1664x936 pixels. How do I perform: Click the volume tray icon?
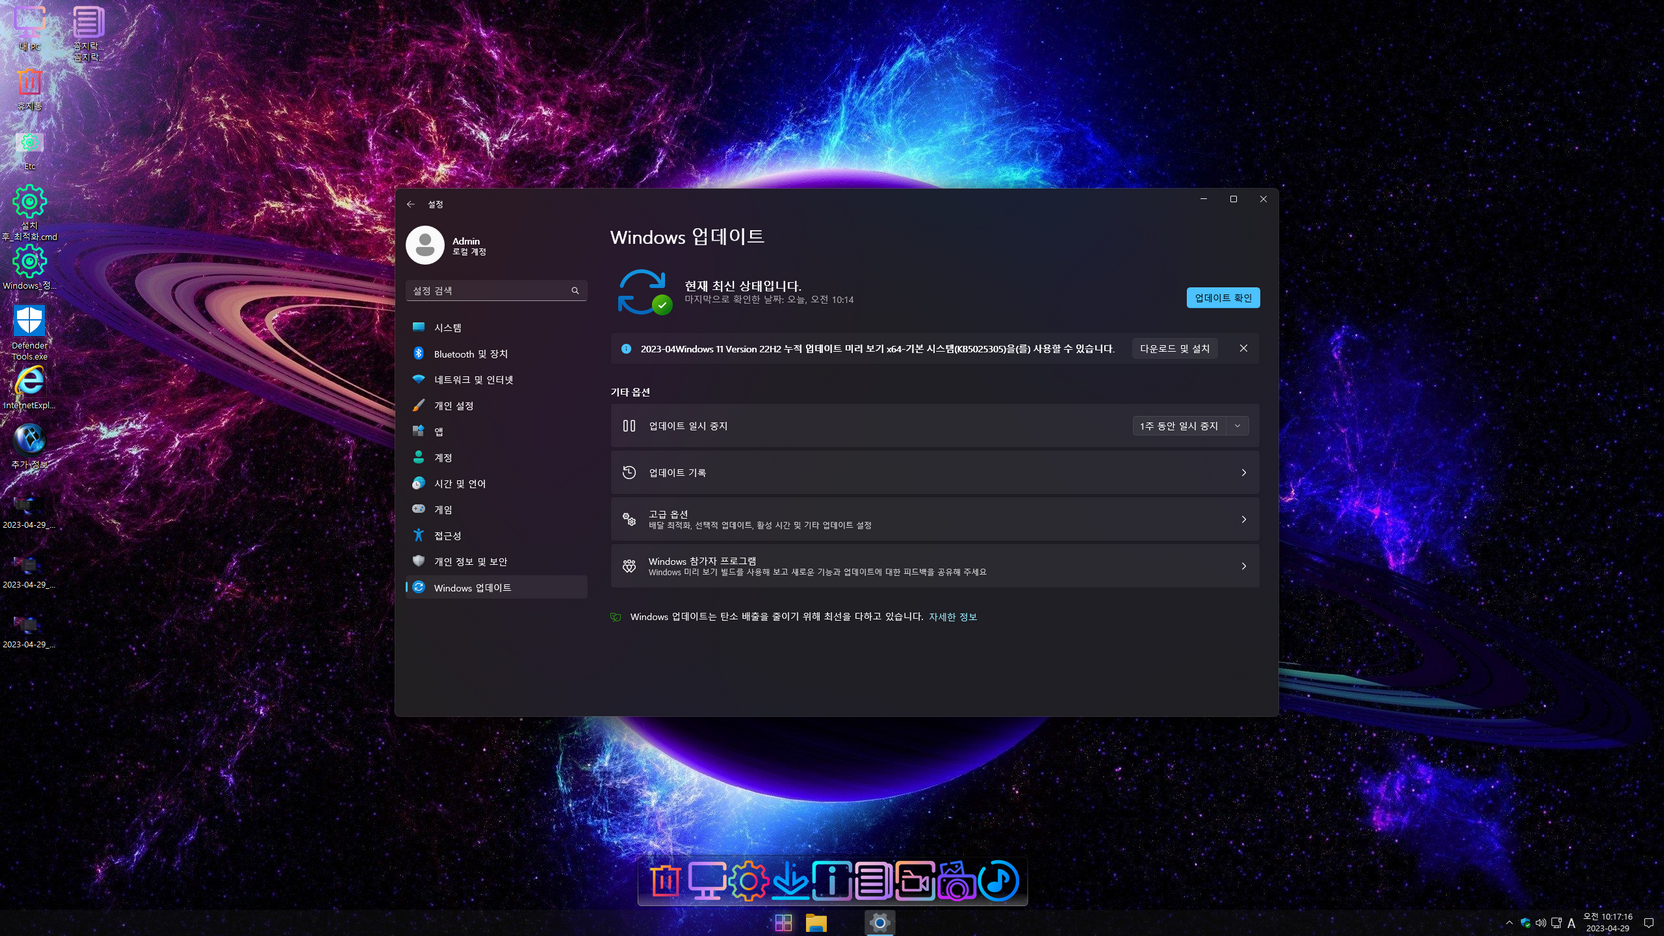[x=1541, y=923]
